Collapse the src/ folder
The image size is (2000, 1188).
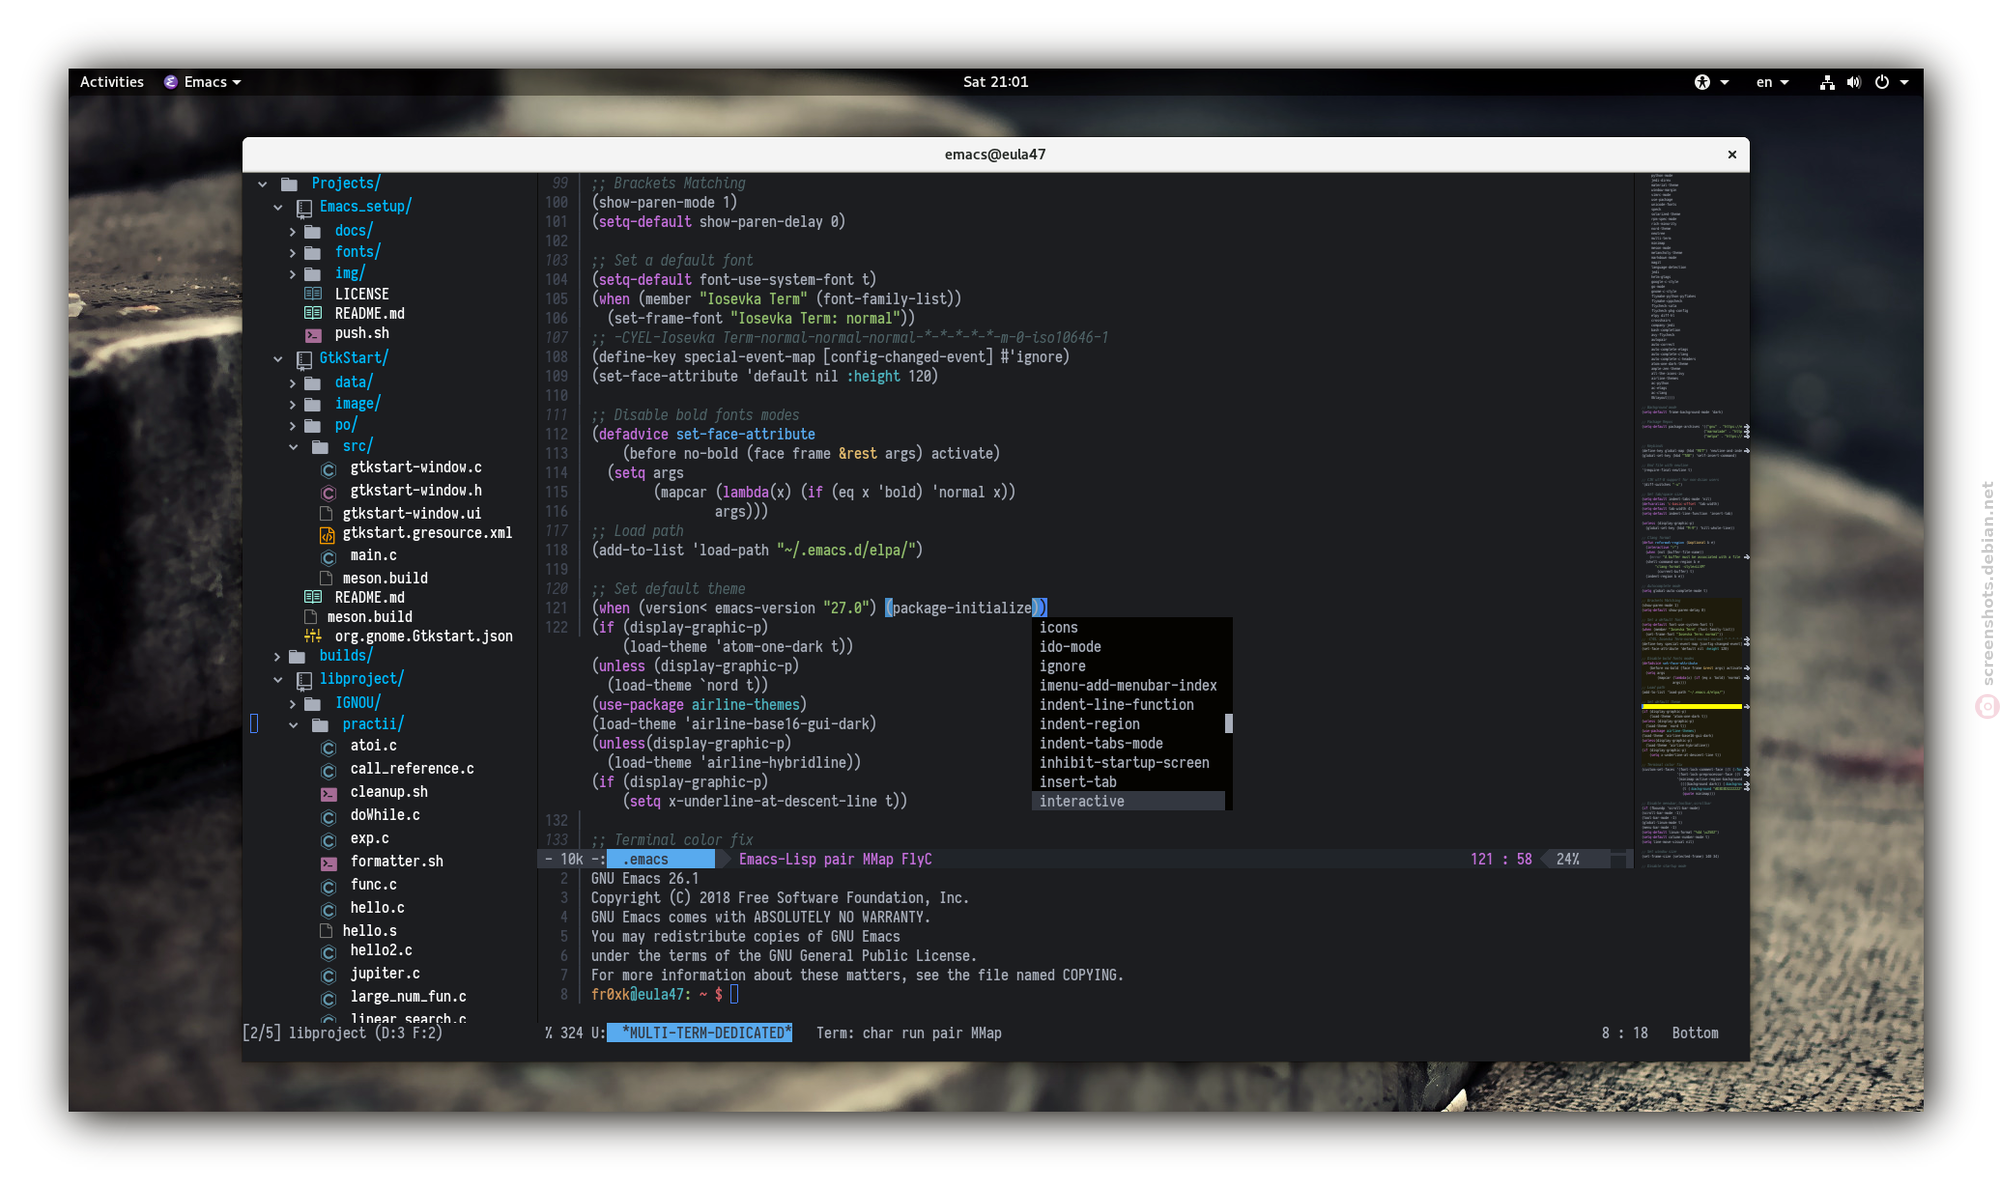[x=293, y=447]
